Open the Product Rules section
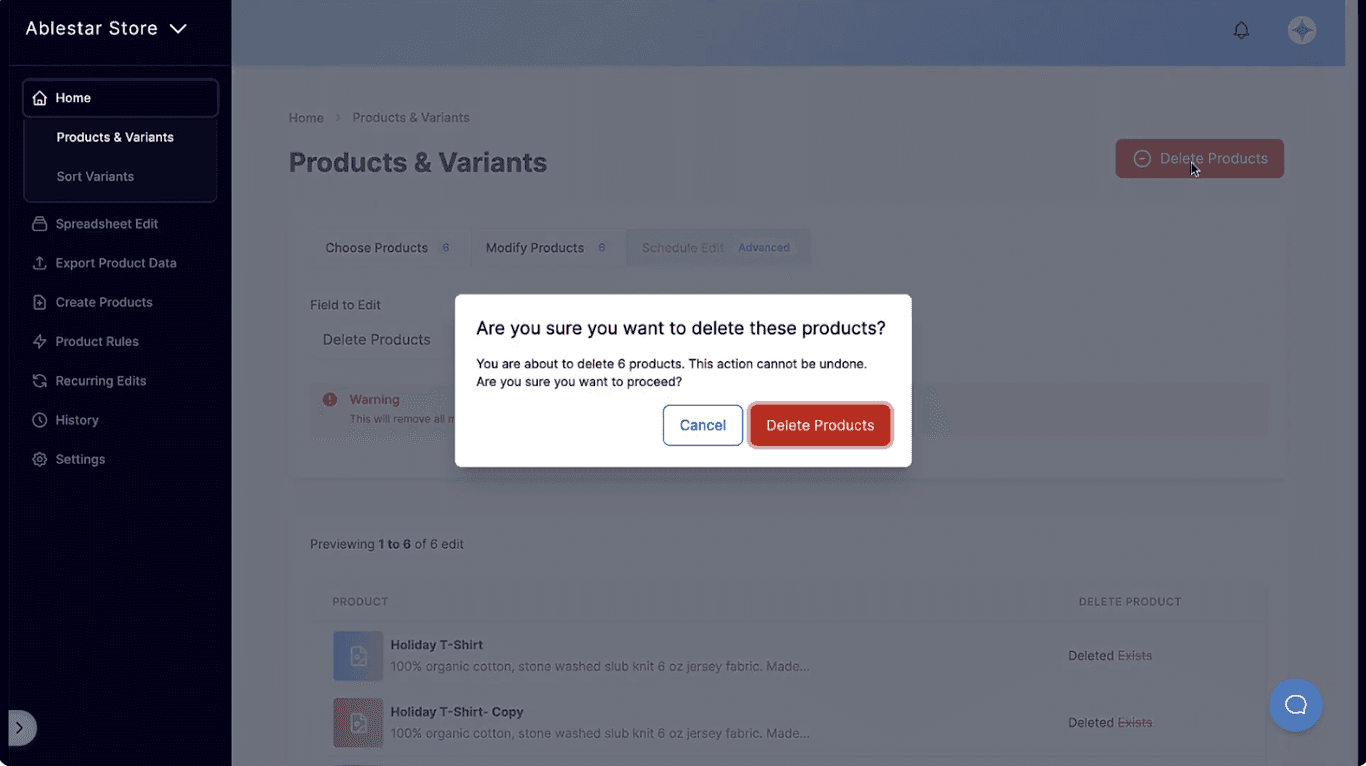Screen dimensions: 1366x766 pos(38,341)
